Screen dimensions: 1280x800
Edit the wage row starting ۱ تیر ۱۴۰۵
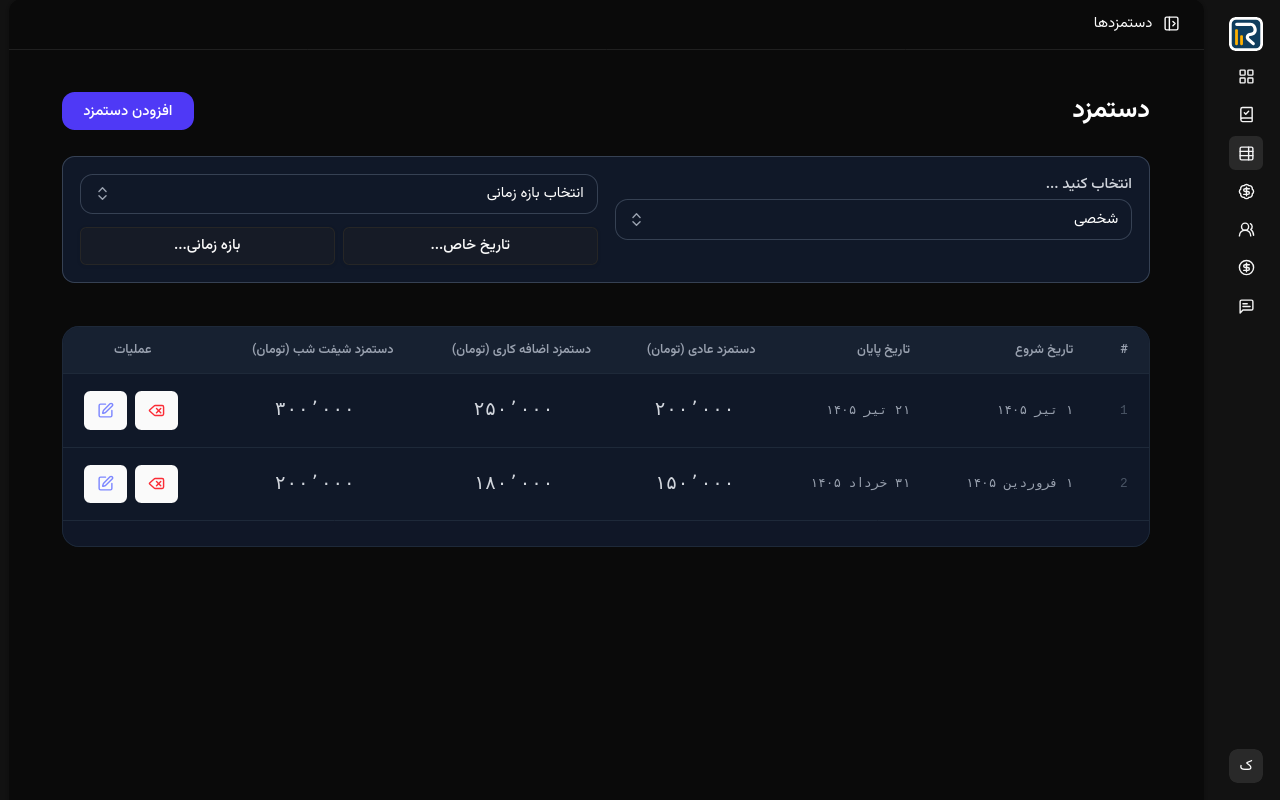[x=105, y=410]
